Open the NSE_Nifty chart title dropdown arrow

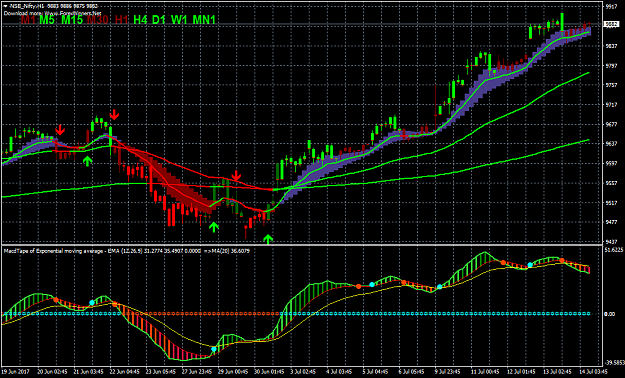(5, 6)
